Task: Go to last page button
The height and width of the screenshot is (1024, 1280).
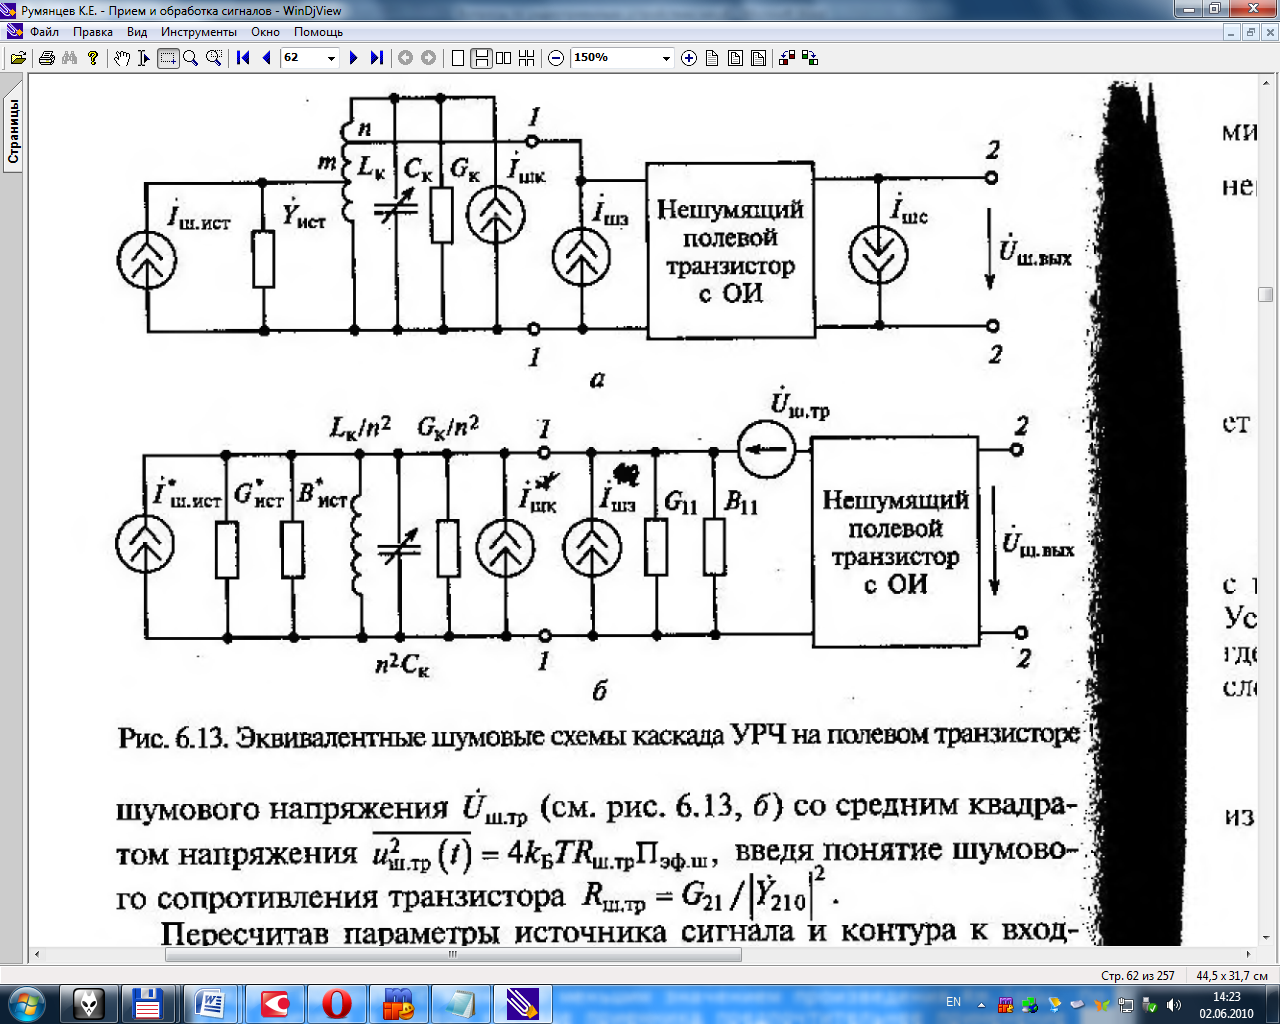Action: (376, 58)
